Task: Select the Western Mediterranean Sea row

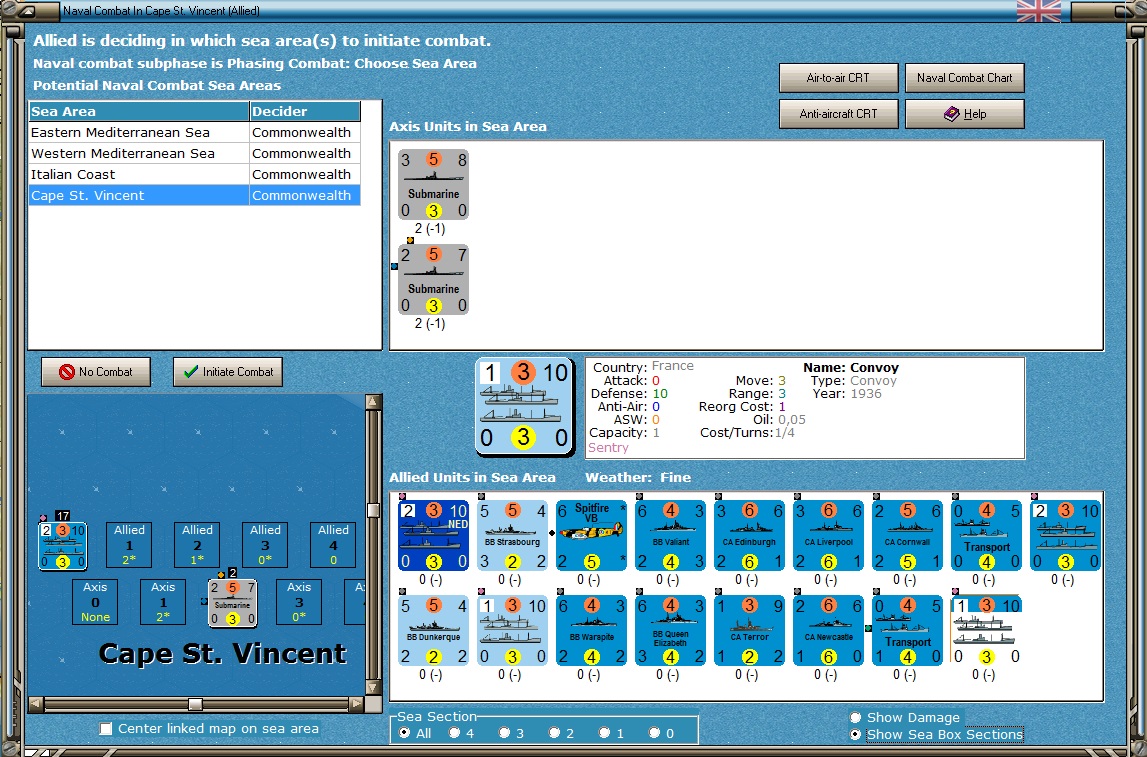Action: (195, 154)
